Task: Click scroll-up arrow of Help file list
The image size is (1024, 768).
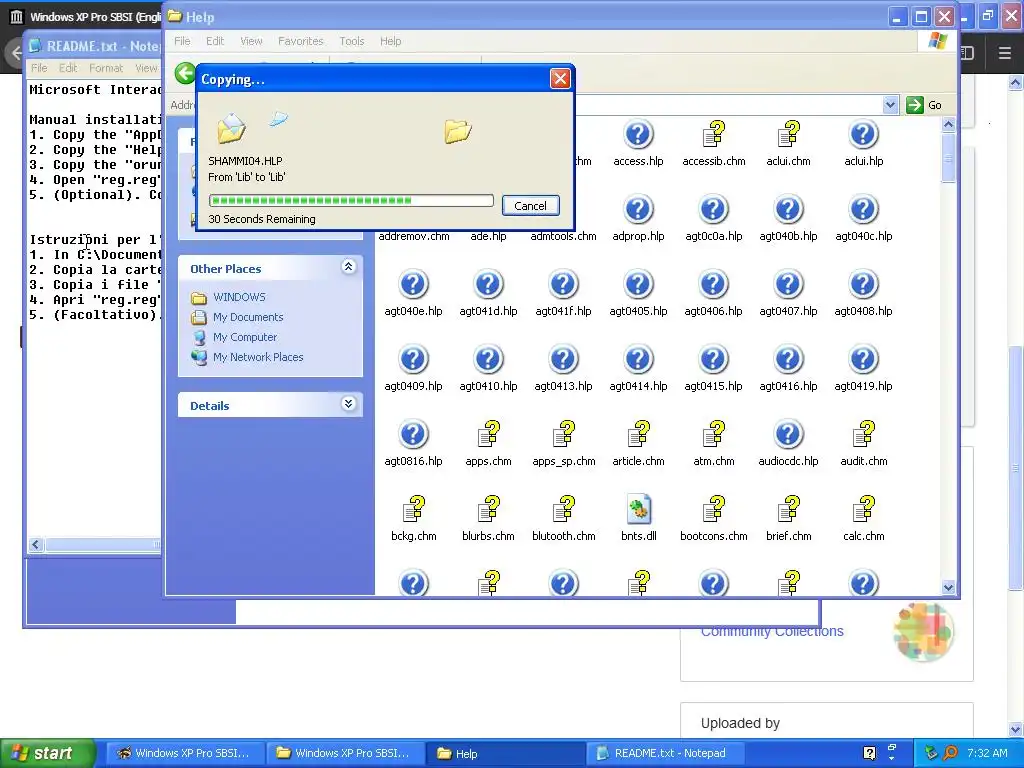Action: point(948,124)
